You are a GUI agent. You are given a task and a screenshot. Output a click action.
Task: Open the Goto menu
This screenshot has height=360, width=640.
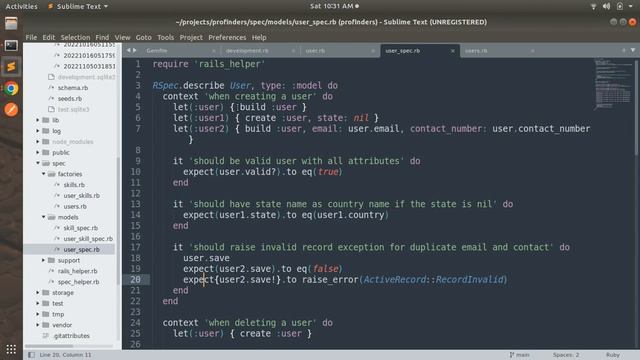coord(143,37)
